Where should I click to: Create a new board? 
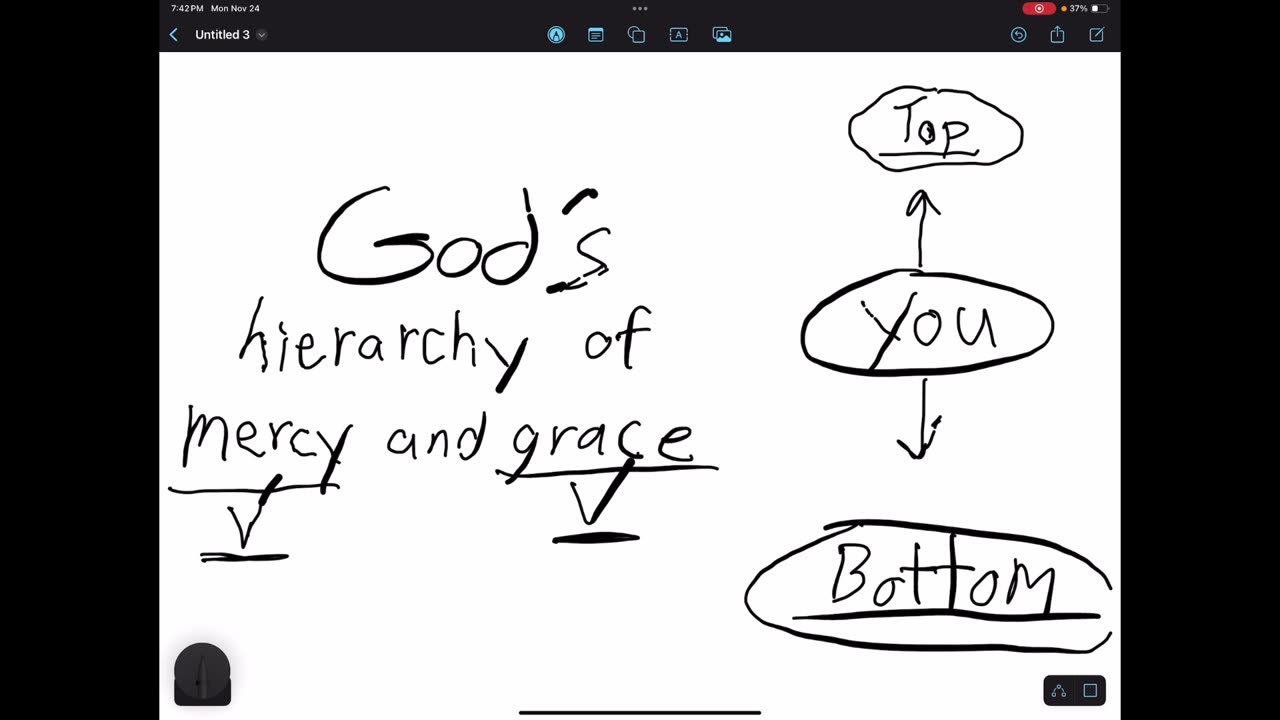click(x=1096, y=35)
